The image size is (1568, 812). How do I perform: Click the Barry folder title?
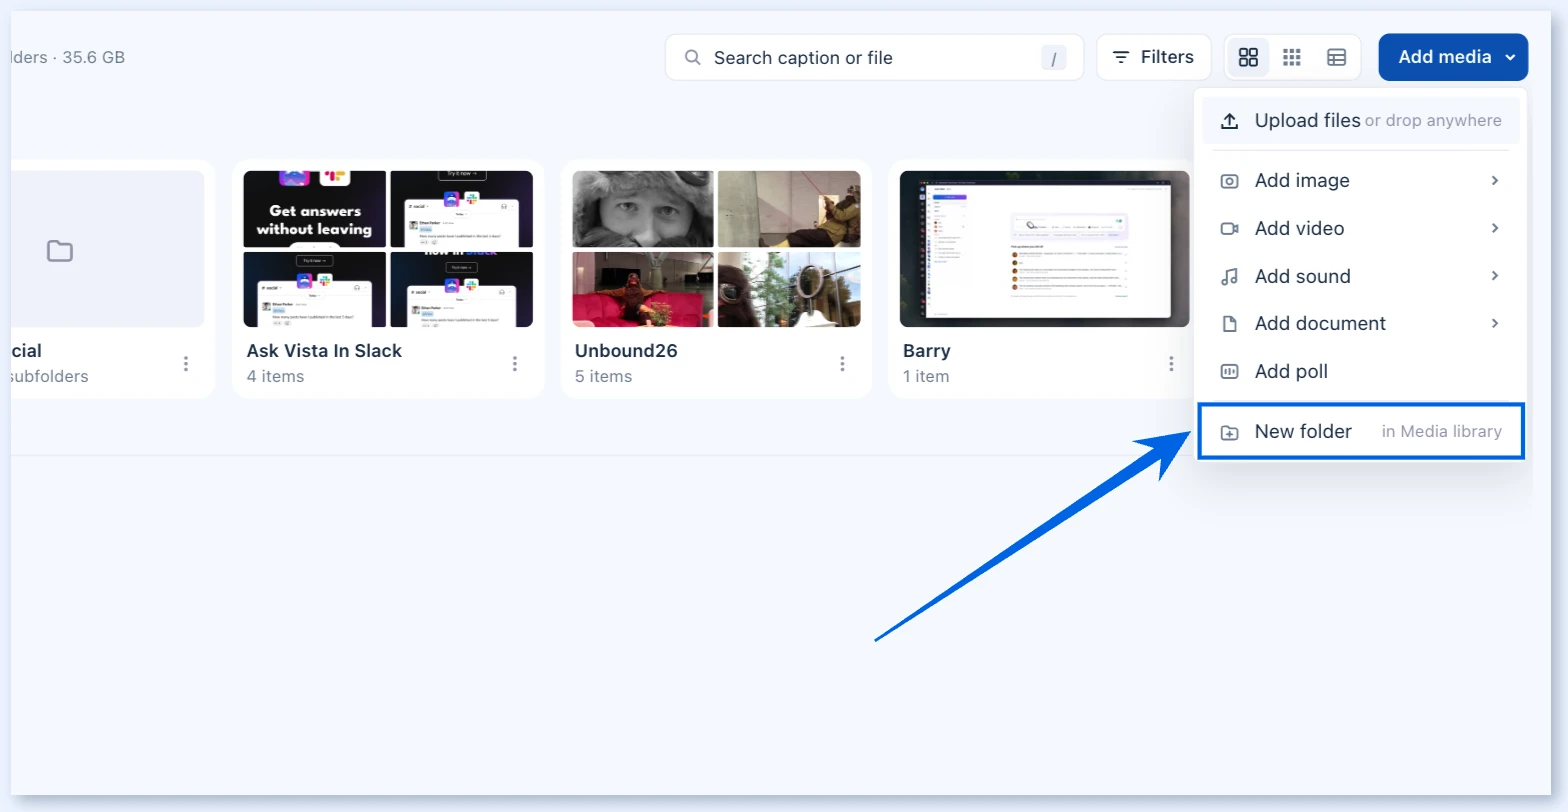pyautogui.click(x=927, y=351)
